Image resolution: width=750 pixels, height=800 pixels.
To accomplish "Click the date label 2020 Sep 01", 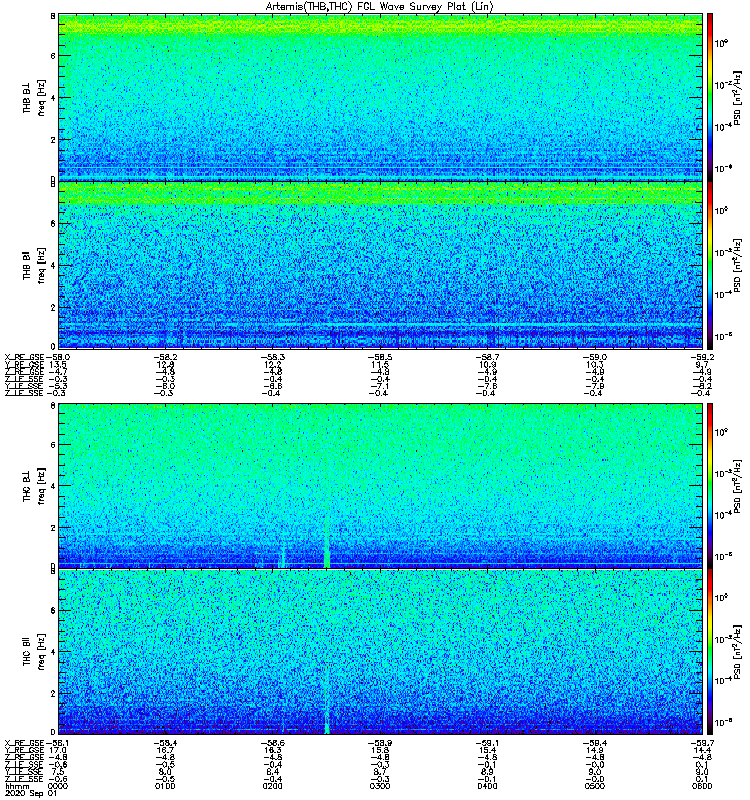I will pos(31,794).
